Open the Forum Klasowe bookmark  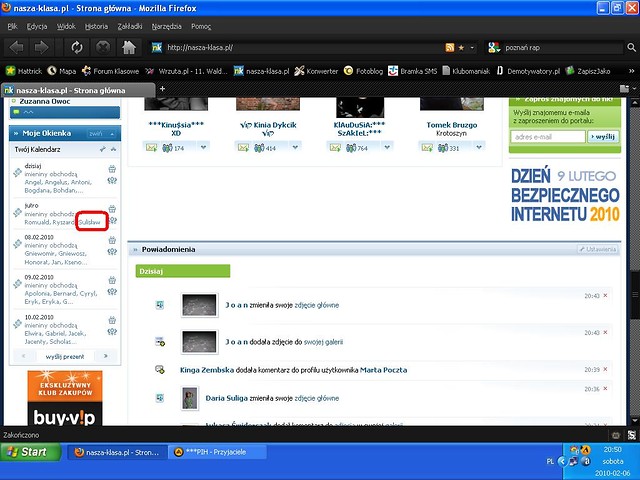pos(110,71)
